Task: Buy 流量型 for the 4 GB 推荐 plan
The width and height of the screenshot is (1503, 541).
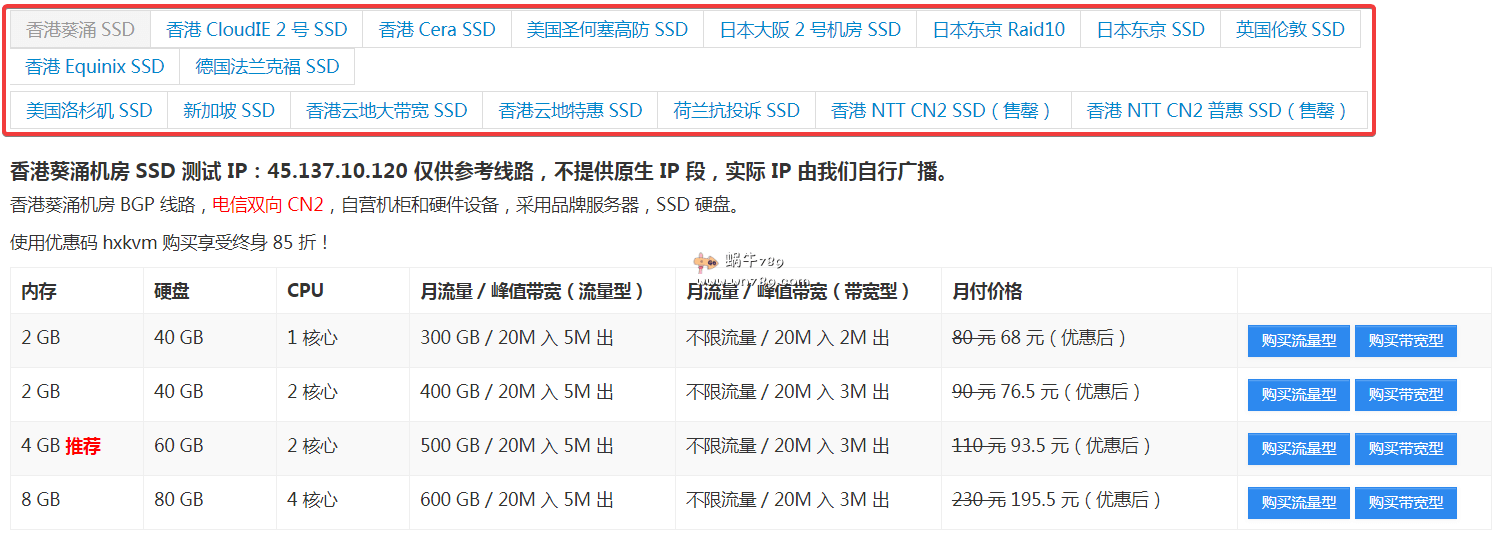Action: tap(1298, 449)
